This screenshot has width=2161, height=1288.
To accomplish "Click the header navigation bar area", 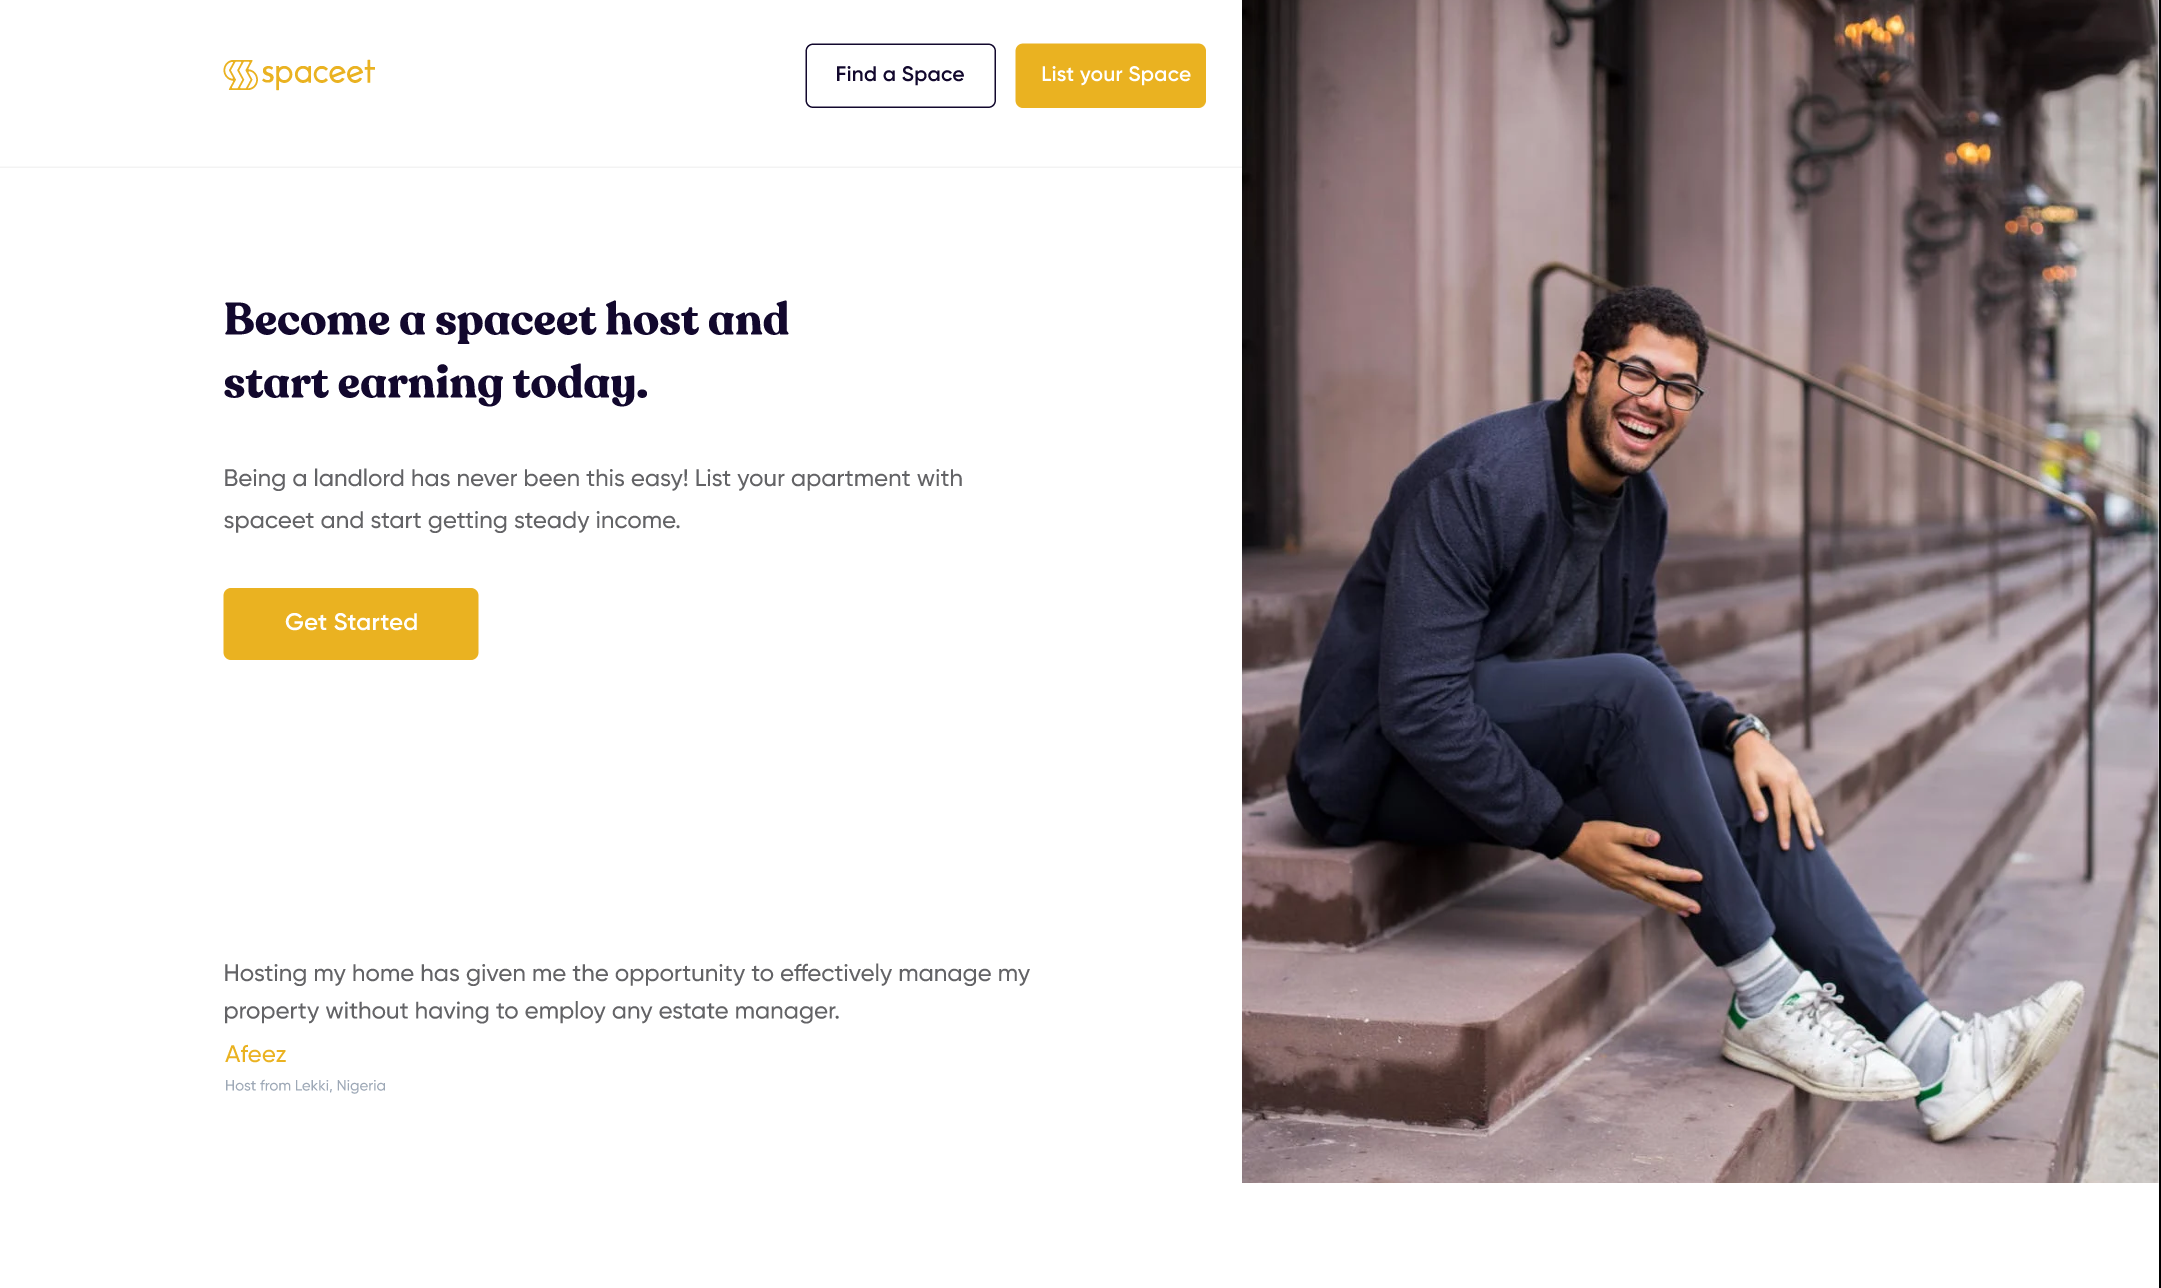I will click(x=620, y=82).
